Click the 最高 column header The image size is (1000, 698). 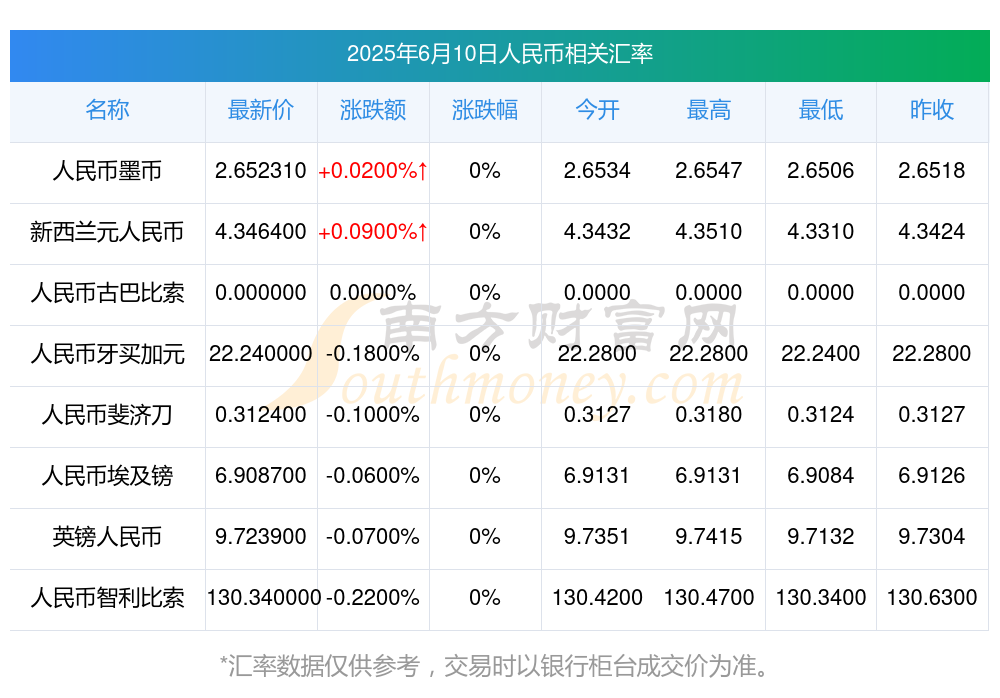click(x=709, y=110)
